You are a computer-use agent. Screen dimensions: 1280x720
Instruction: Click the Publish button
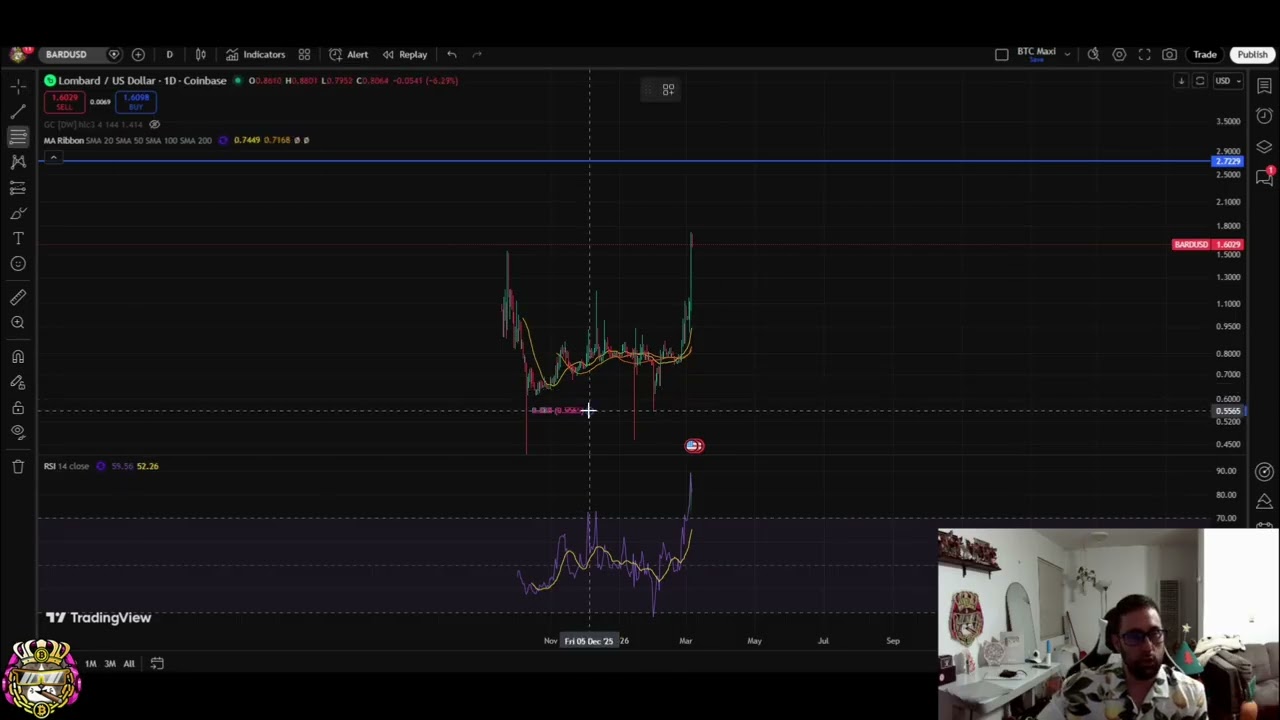[1252, 55]
